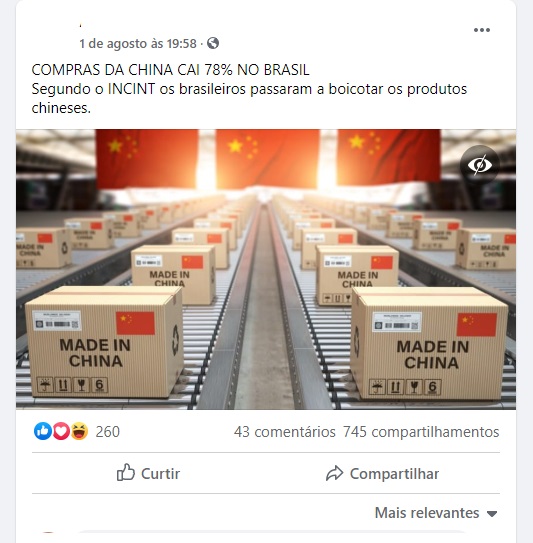The image size is (533, 543).
Task: Expand the Mais relevantes comment sorting dropdown
Action: [x=436, y=513]
